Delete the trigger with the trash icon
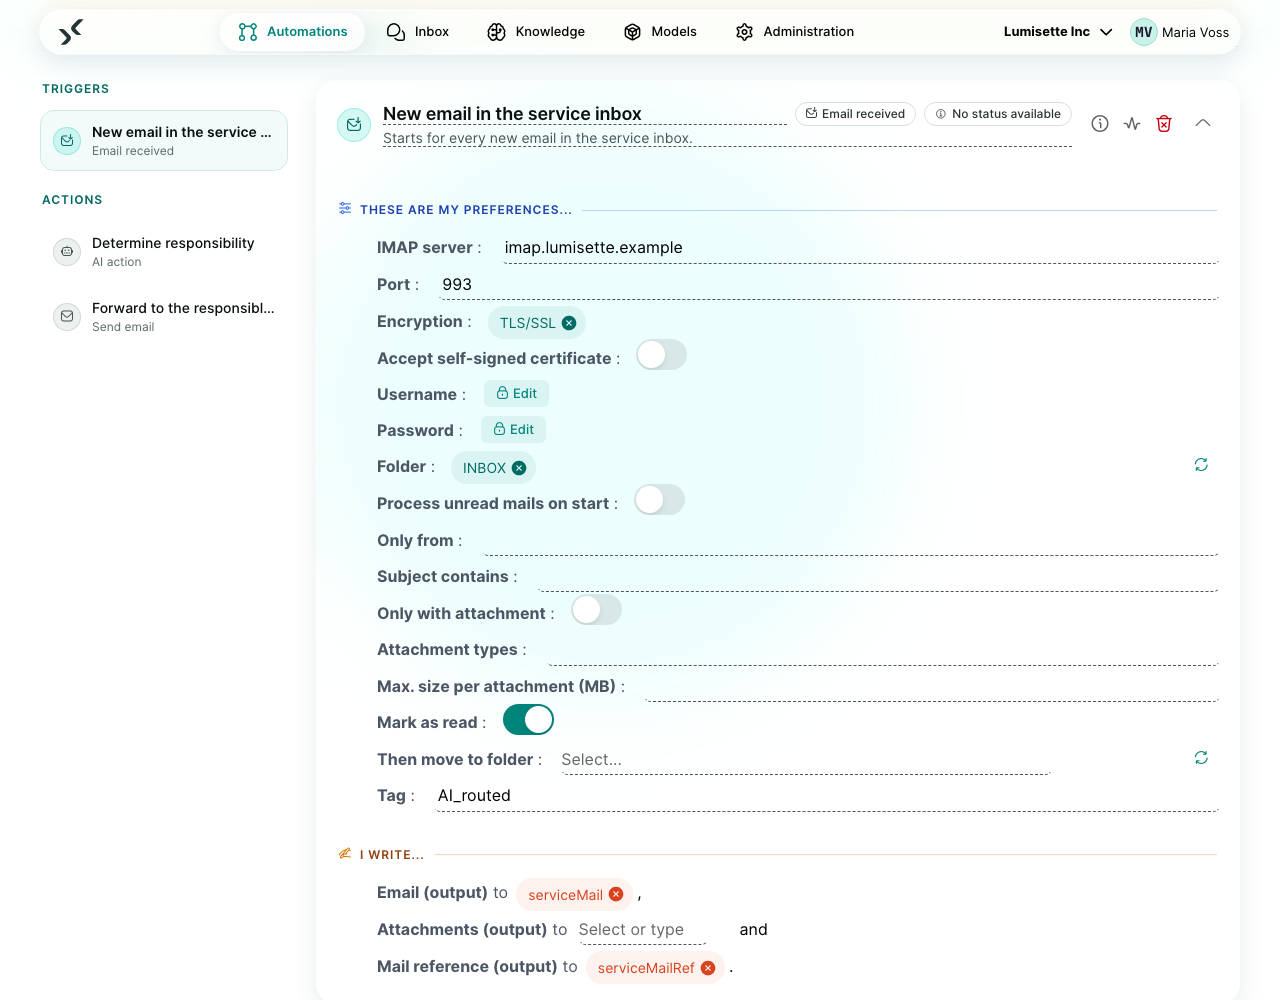Viewport: 1280px width, 1000px height. pos(1164,124)
